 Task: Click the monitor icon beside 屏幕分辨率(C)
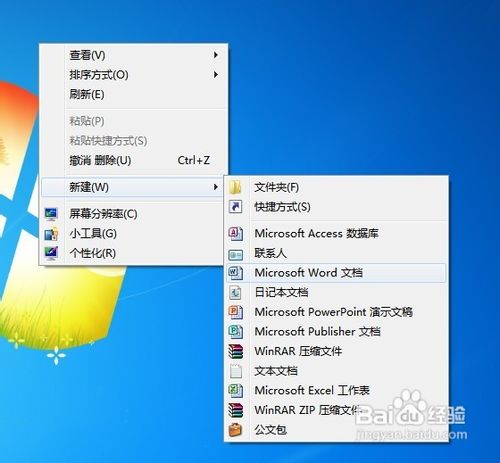point(51,214)
